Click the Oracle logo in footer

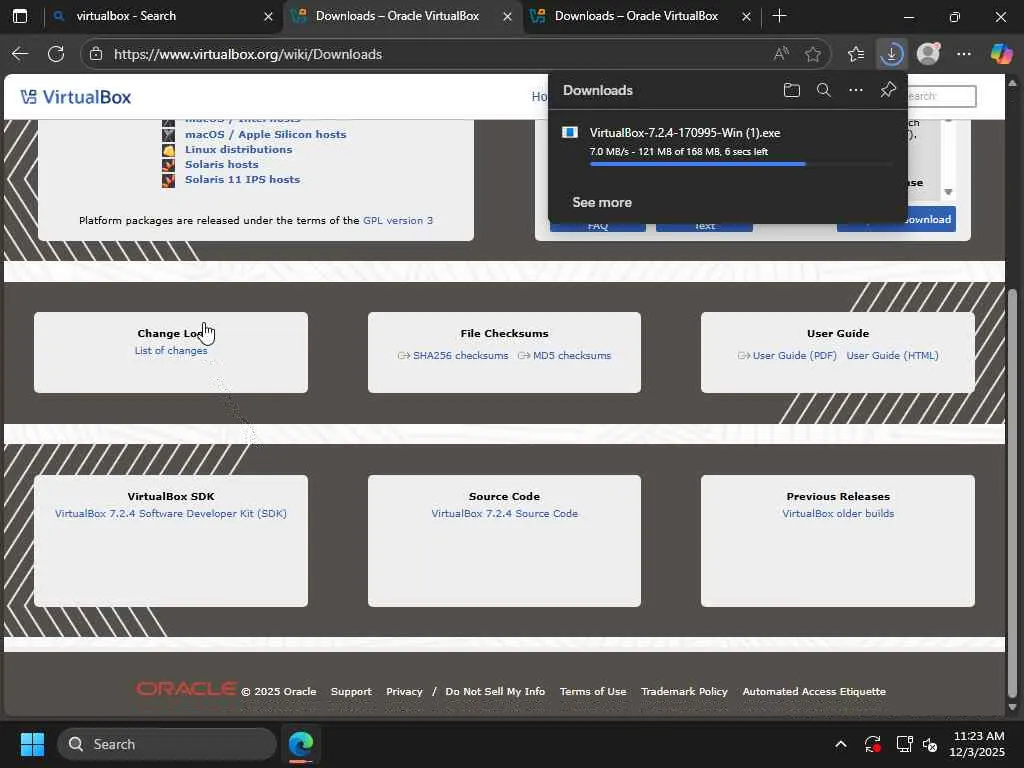pos(186,689)
